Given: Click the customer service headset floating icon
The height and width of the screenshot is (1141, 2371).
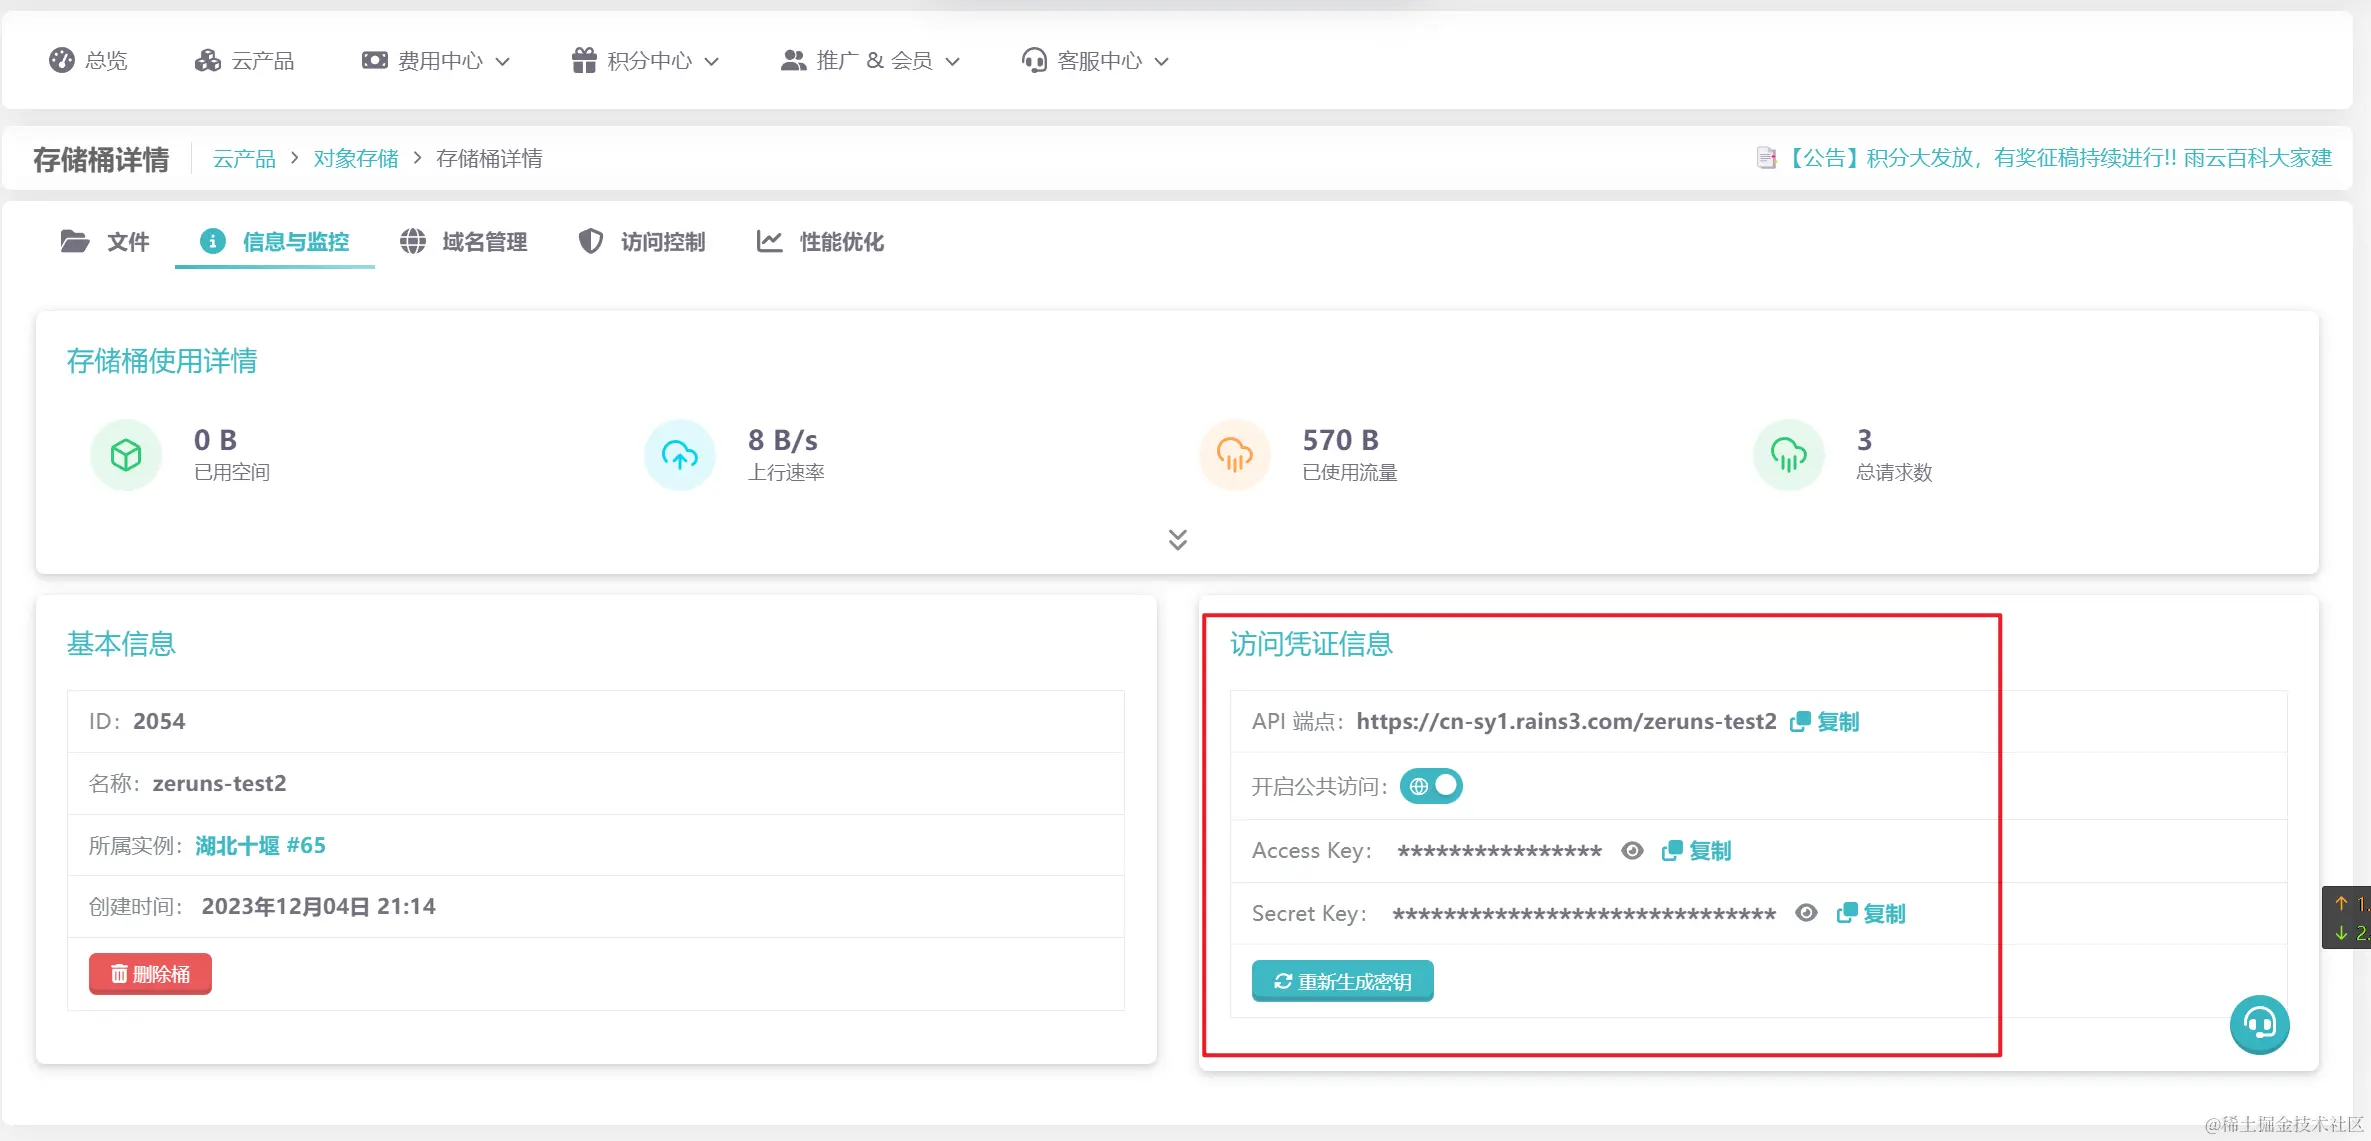Looking at the screenshot, I should [x=2259, y=1024].
